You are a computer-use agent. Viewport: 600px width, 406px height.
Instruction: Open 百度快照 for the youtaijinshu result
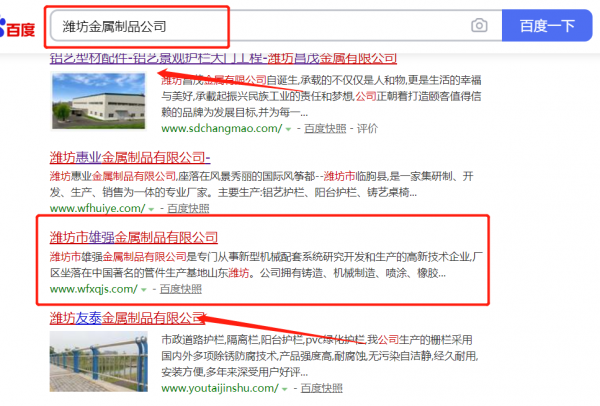click(x=321, y=388)
